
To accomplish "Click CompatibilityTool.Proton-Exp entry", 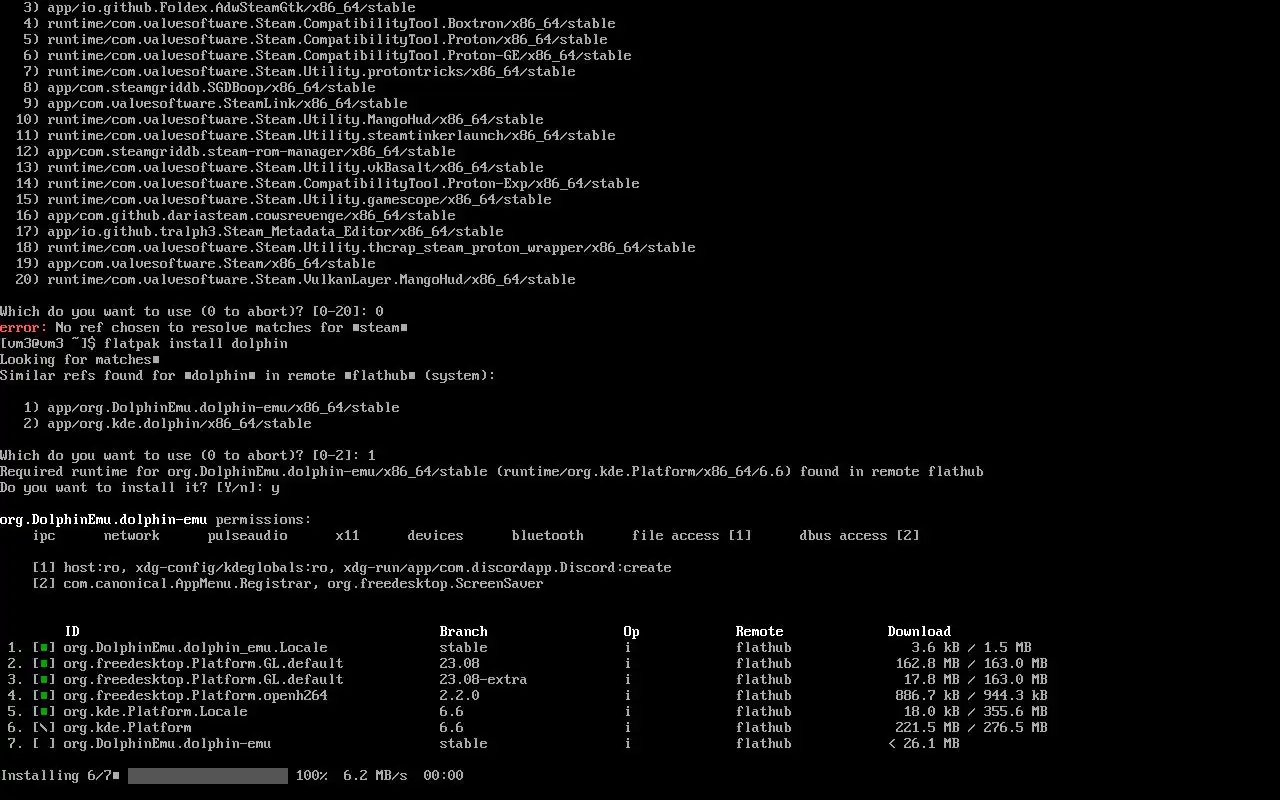I will 343,184.
